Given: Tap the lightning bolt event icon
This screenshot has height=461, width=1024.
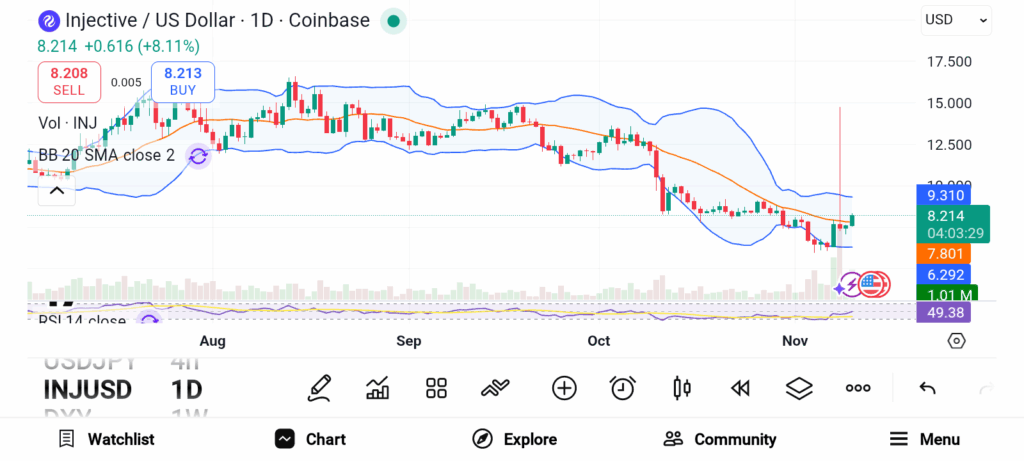Looking at the screenshot, I should pos(851,286).
